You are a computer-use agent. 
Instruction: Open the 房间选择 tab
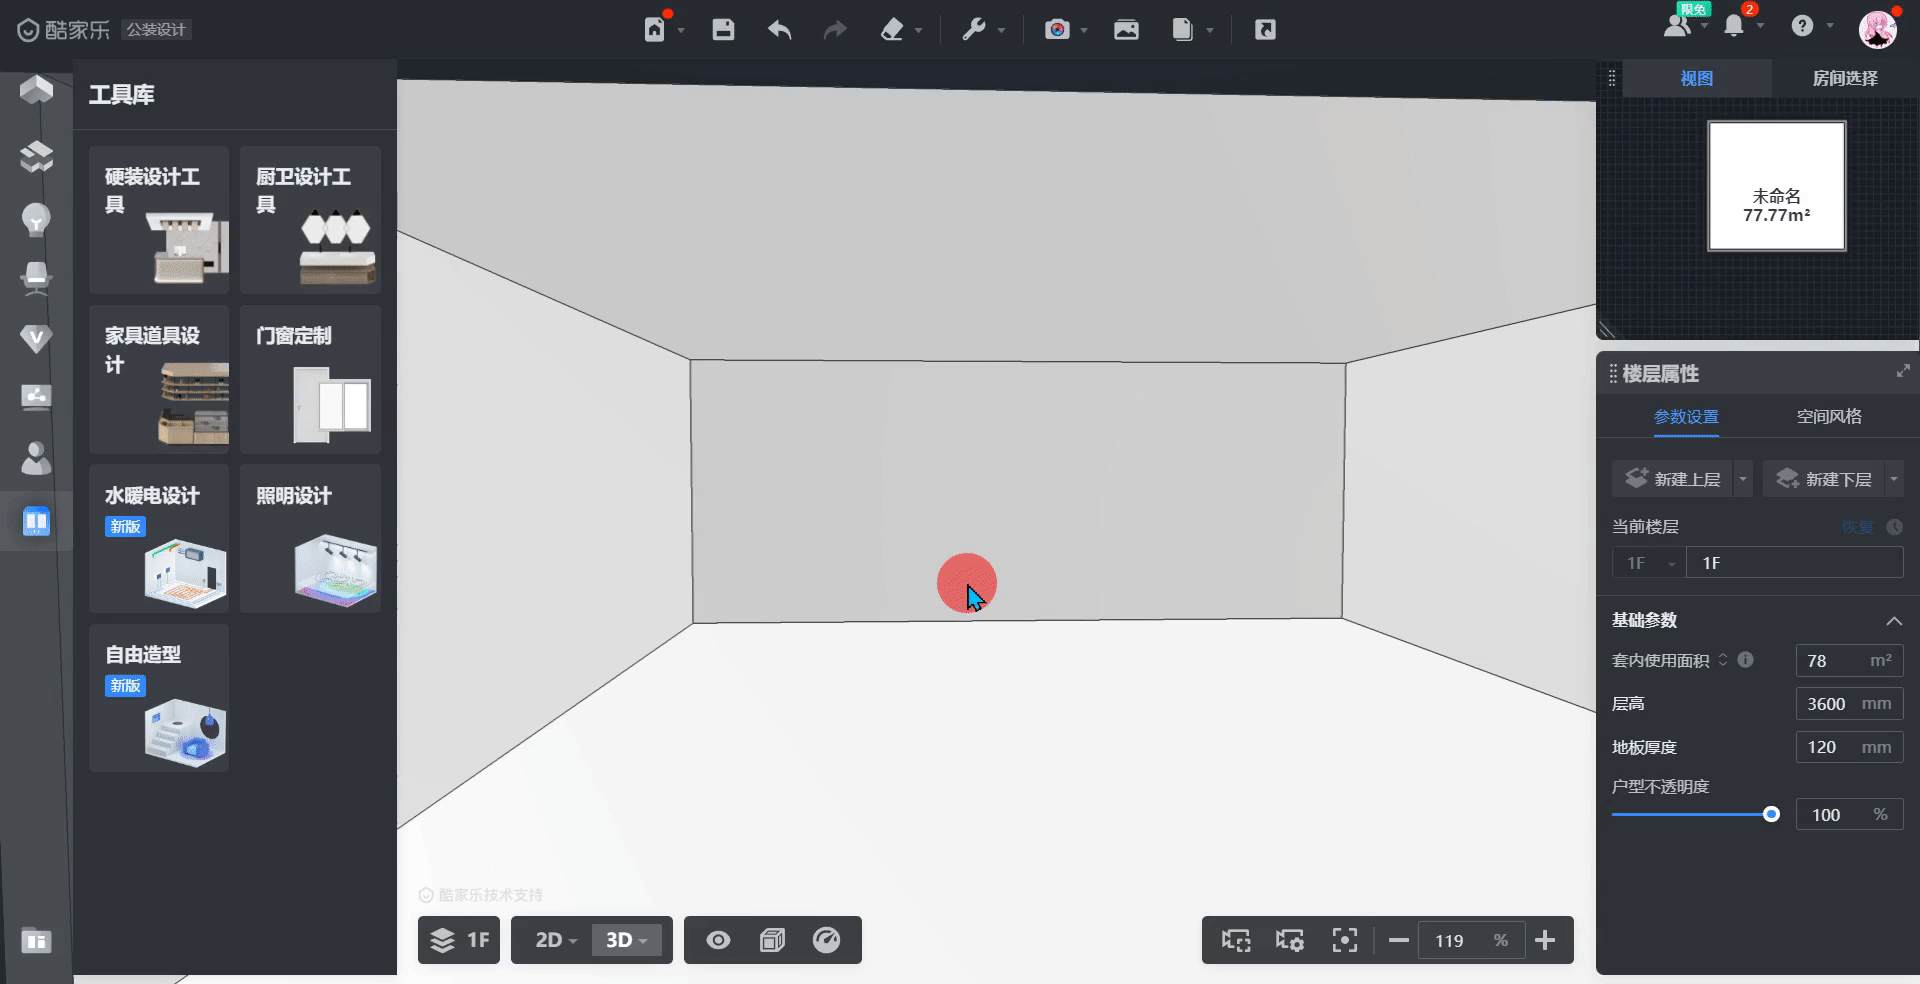click(1844, 78)
